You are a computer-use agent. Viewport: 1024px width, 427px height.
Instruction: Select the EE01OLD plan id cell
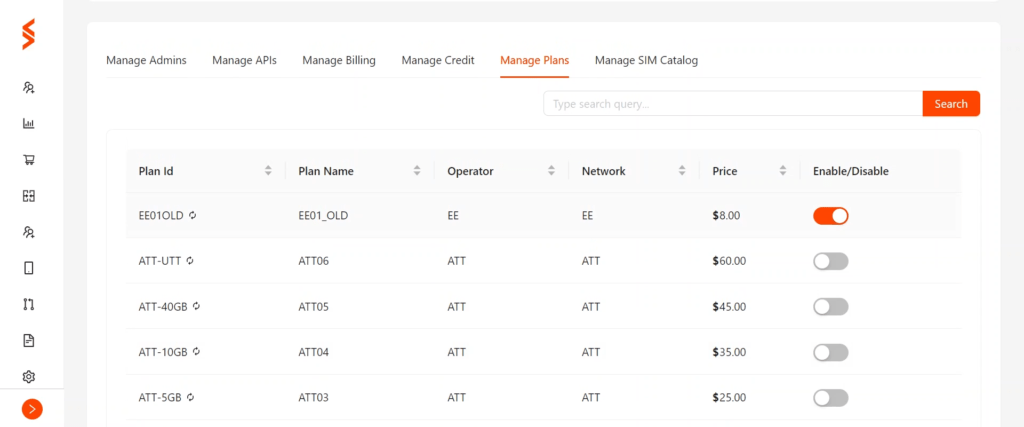tap(161, 215)
